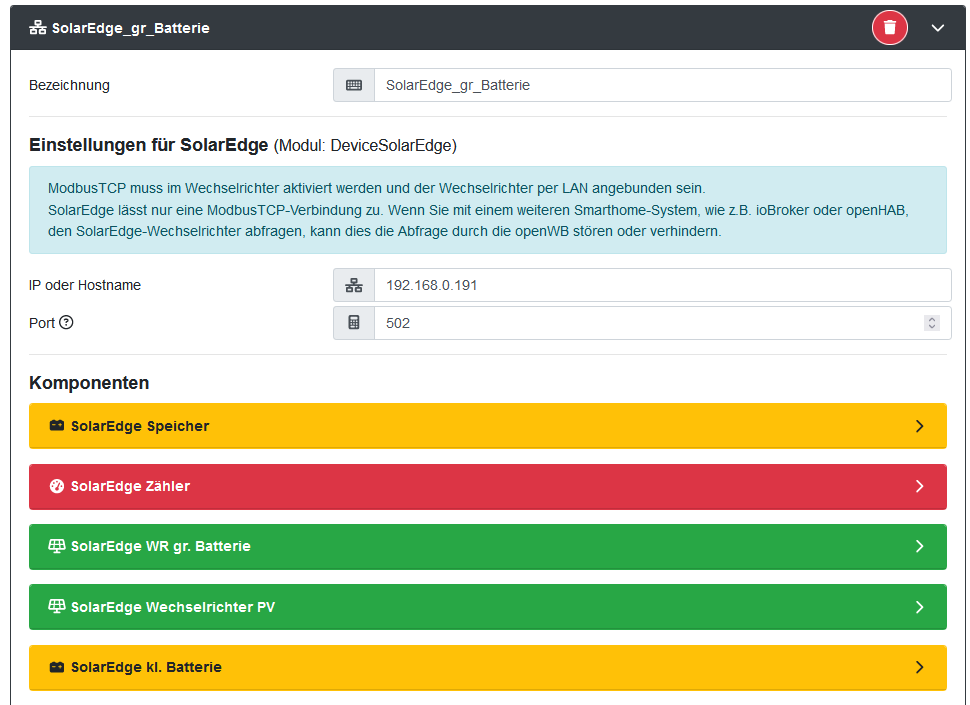Viewport: 970px width, 705px height.
Task: Expand SolarEdge kl. Batterie chevron
Action: click(x=920, y=667)
